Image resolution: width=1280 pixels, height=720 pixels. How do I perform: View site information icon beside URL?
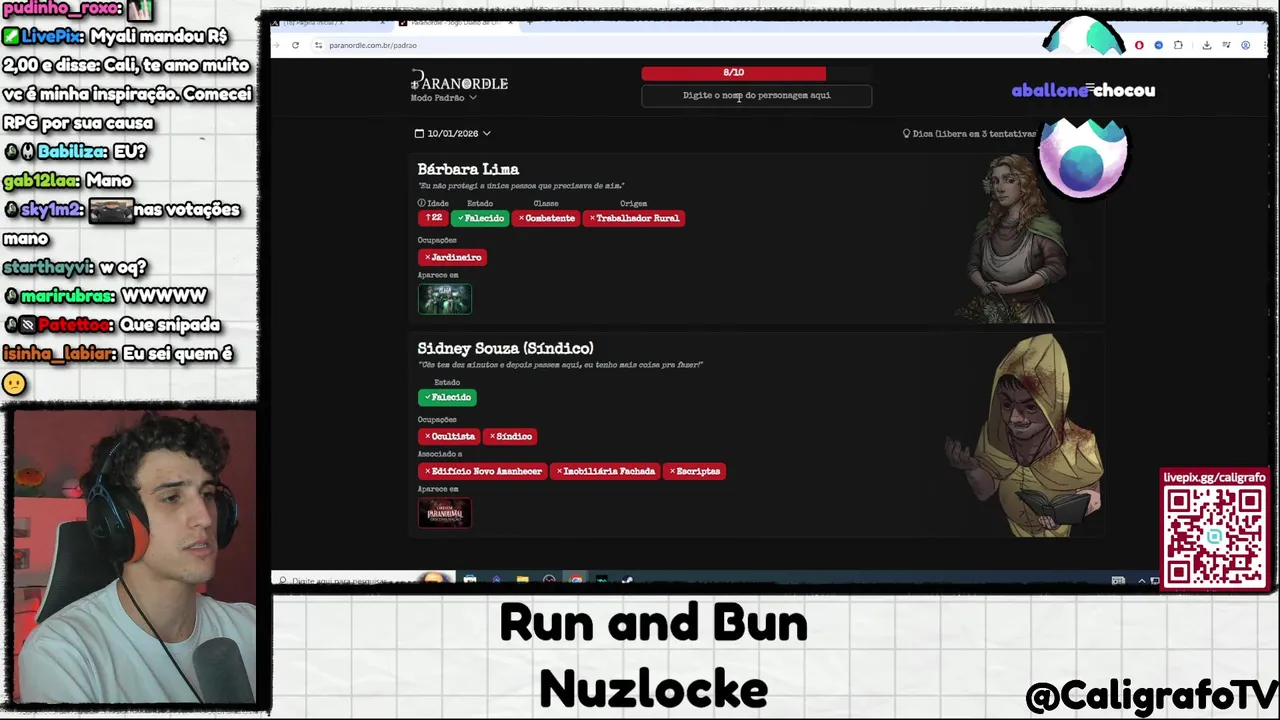click(x=318, y=45)
